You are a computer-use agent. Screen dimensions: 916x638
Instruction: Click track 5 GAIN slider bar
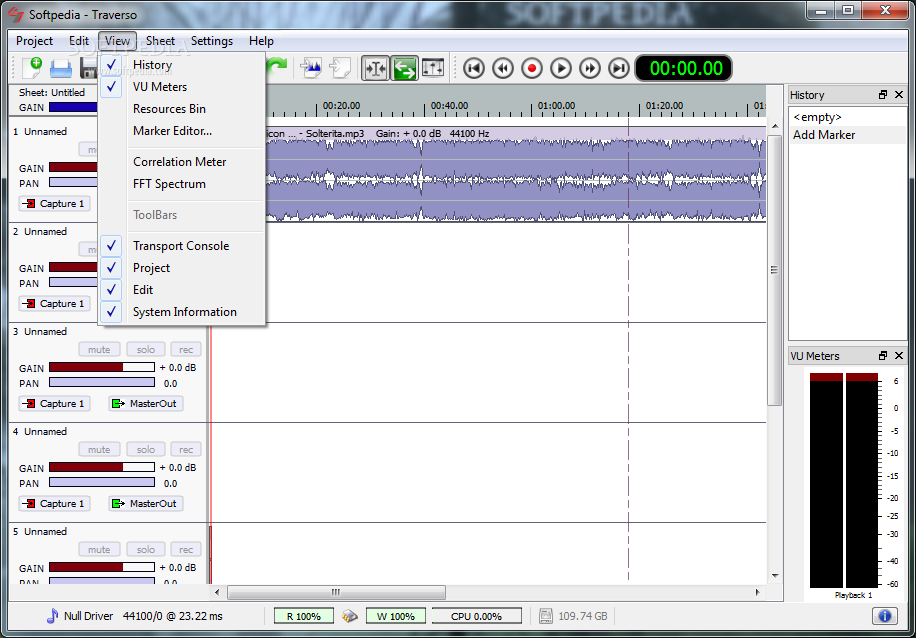click(x=102, y=567)
